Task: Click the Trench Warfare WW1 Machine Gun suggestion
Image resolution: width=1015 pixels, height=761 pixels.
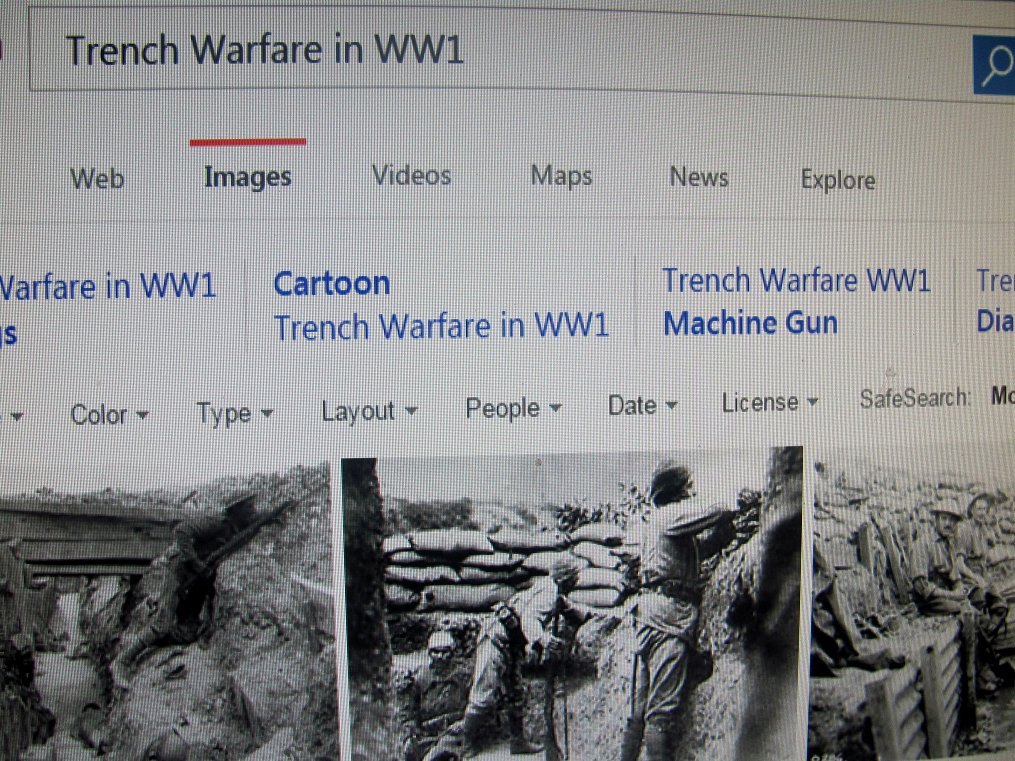Action: point(796,302)
